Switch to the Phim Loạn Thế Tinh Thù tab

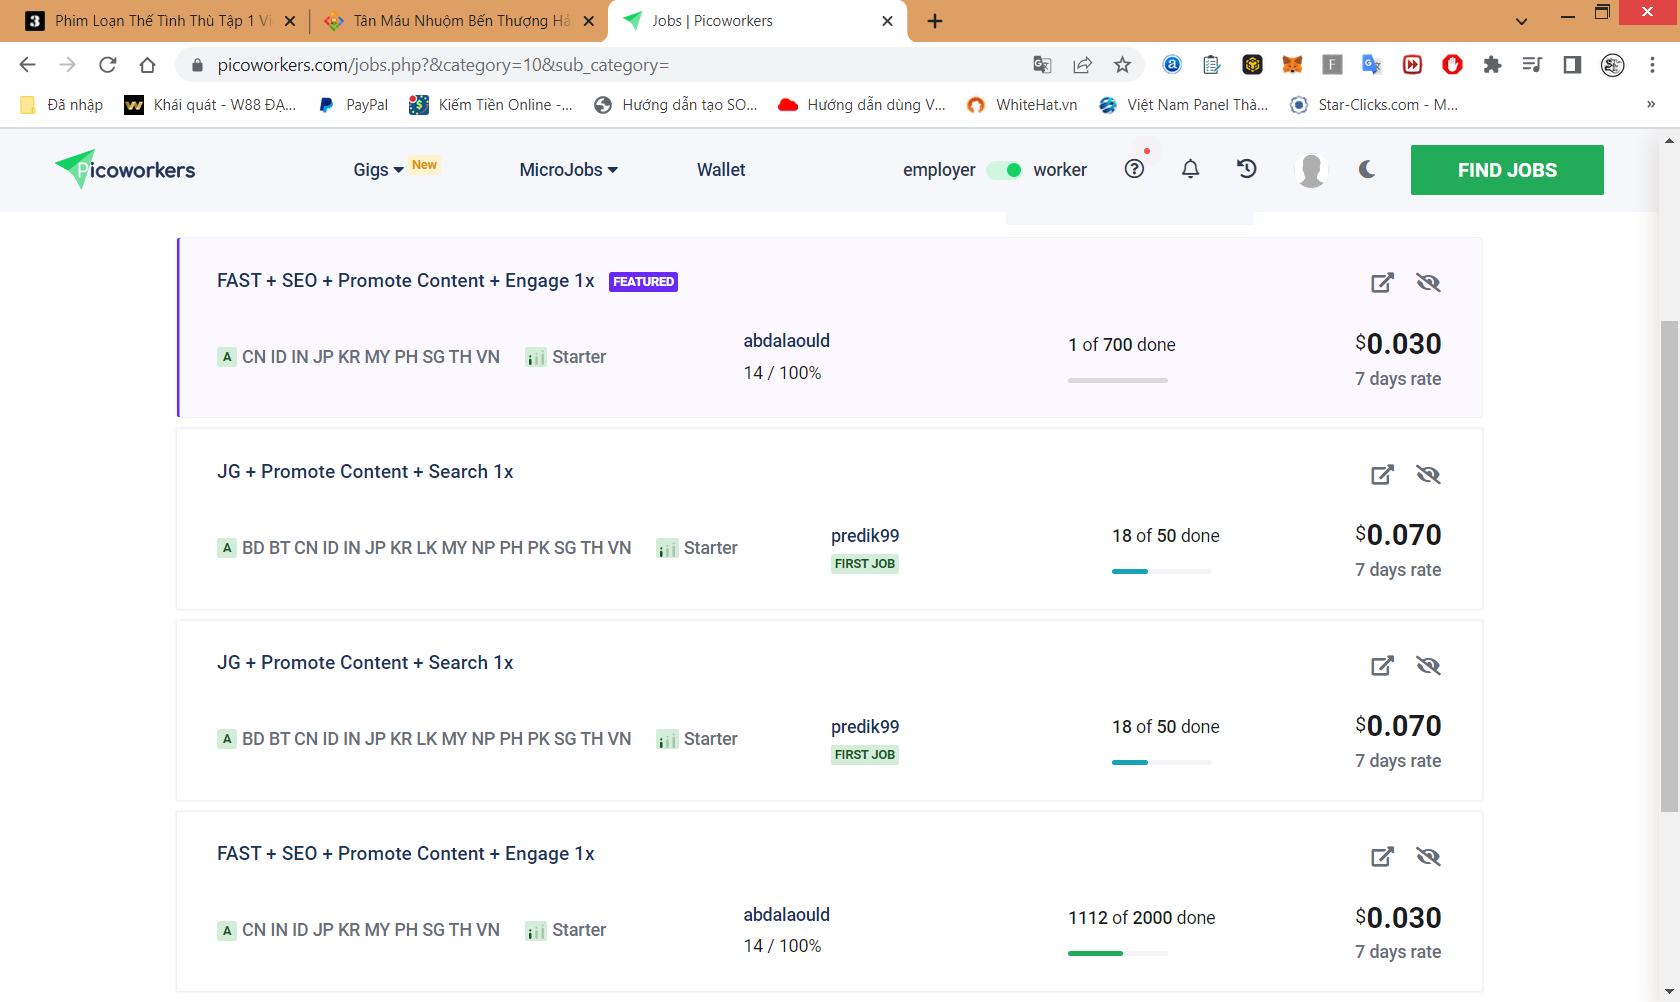tap(160, 21)
